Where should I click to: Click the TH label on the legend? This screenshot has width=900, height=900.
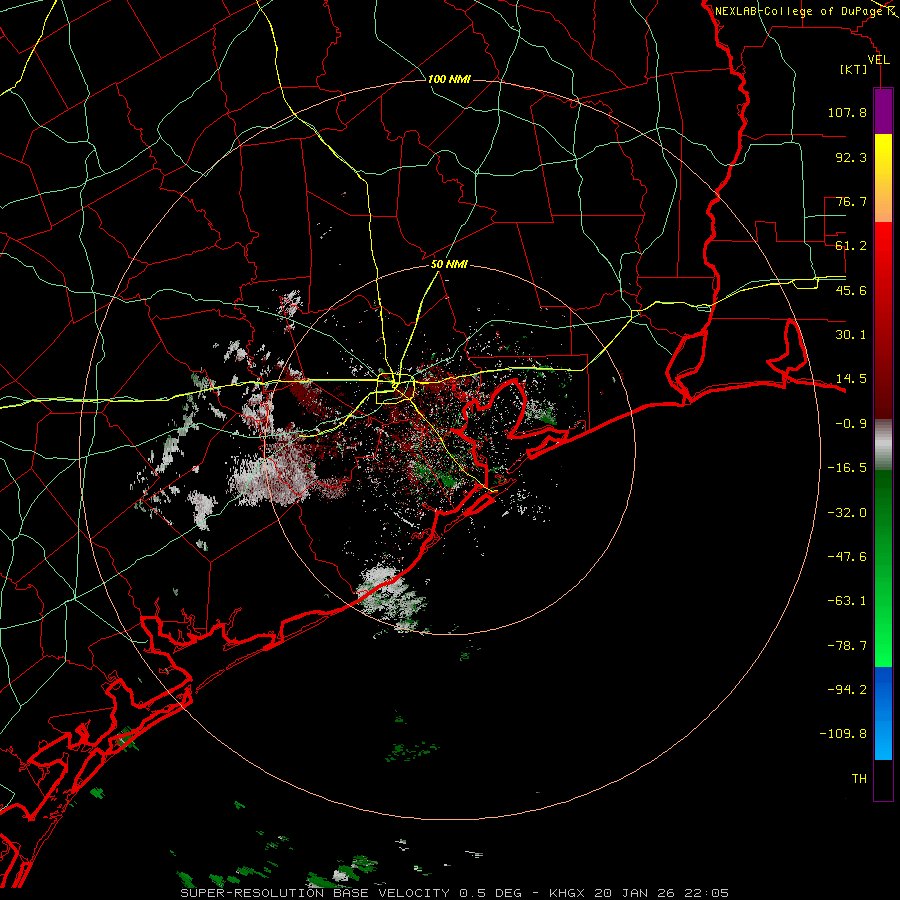tap(859, 779)
